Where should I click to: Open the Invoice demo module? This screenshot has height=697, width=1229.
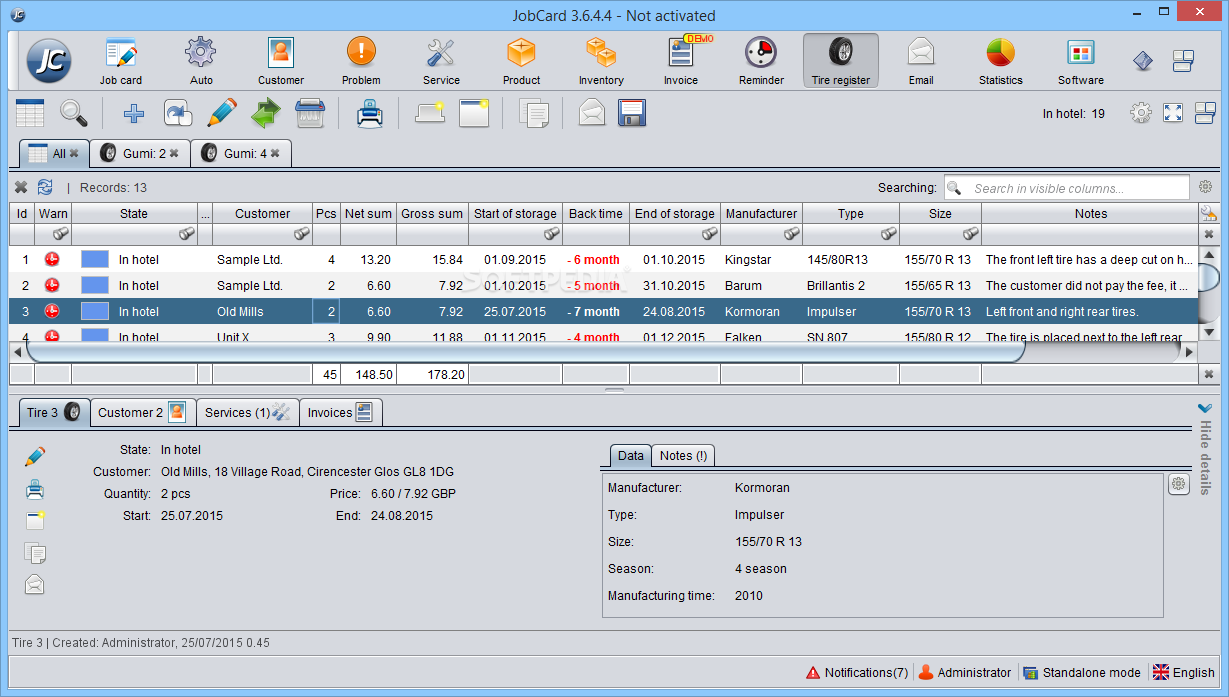click(681, 61)
